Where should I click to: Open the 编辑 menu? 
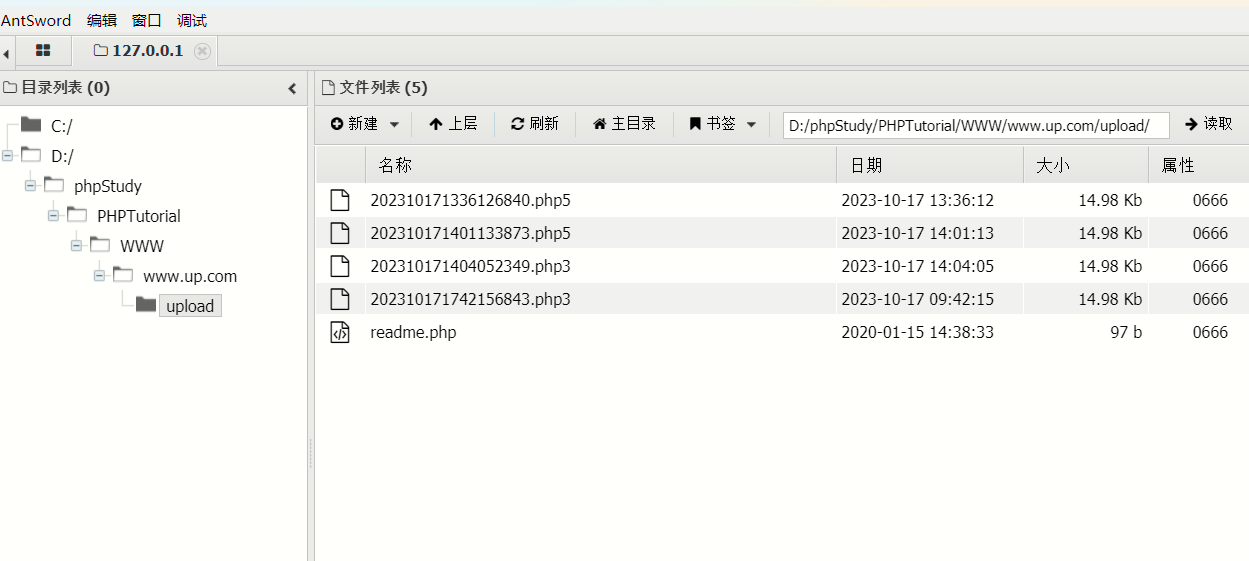click(x=101, y=20)
